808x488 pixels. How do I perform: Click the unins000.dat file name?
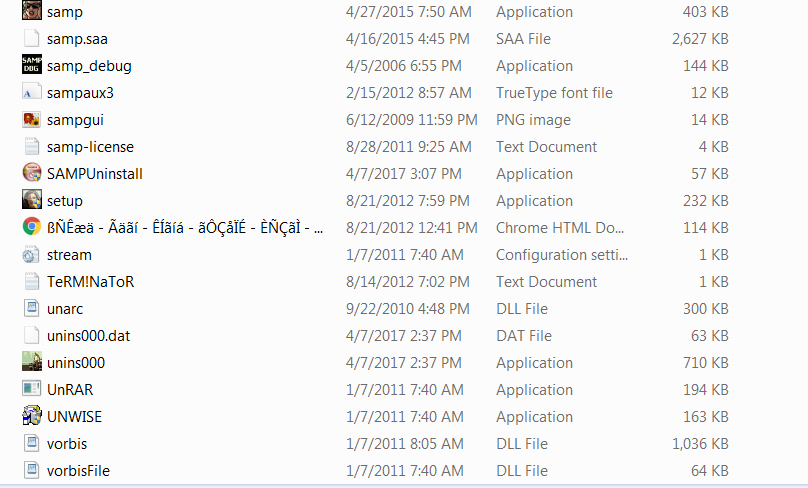pos(89,336)
